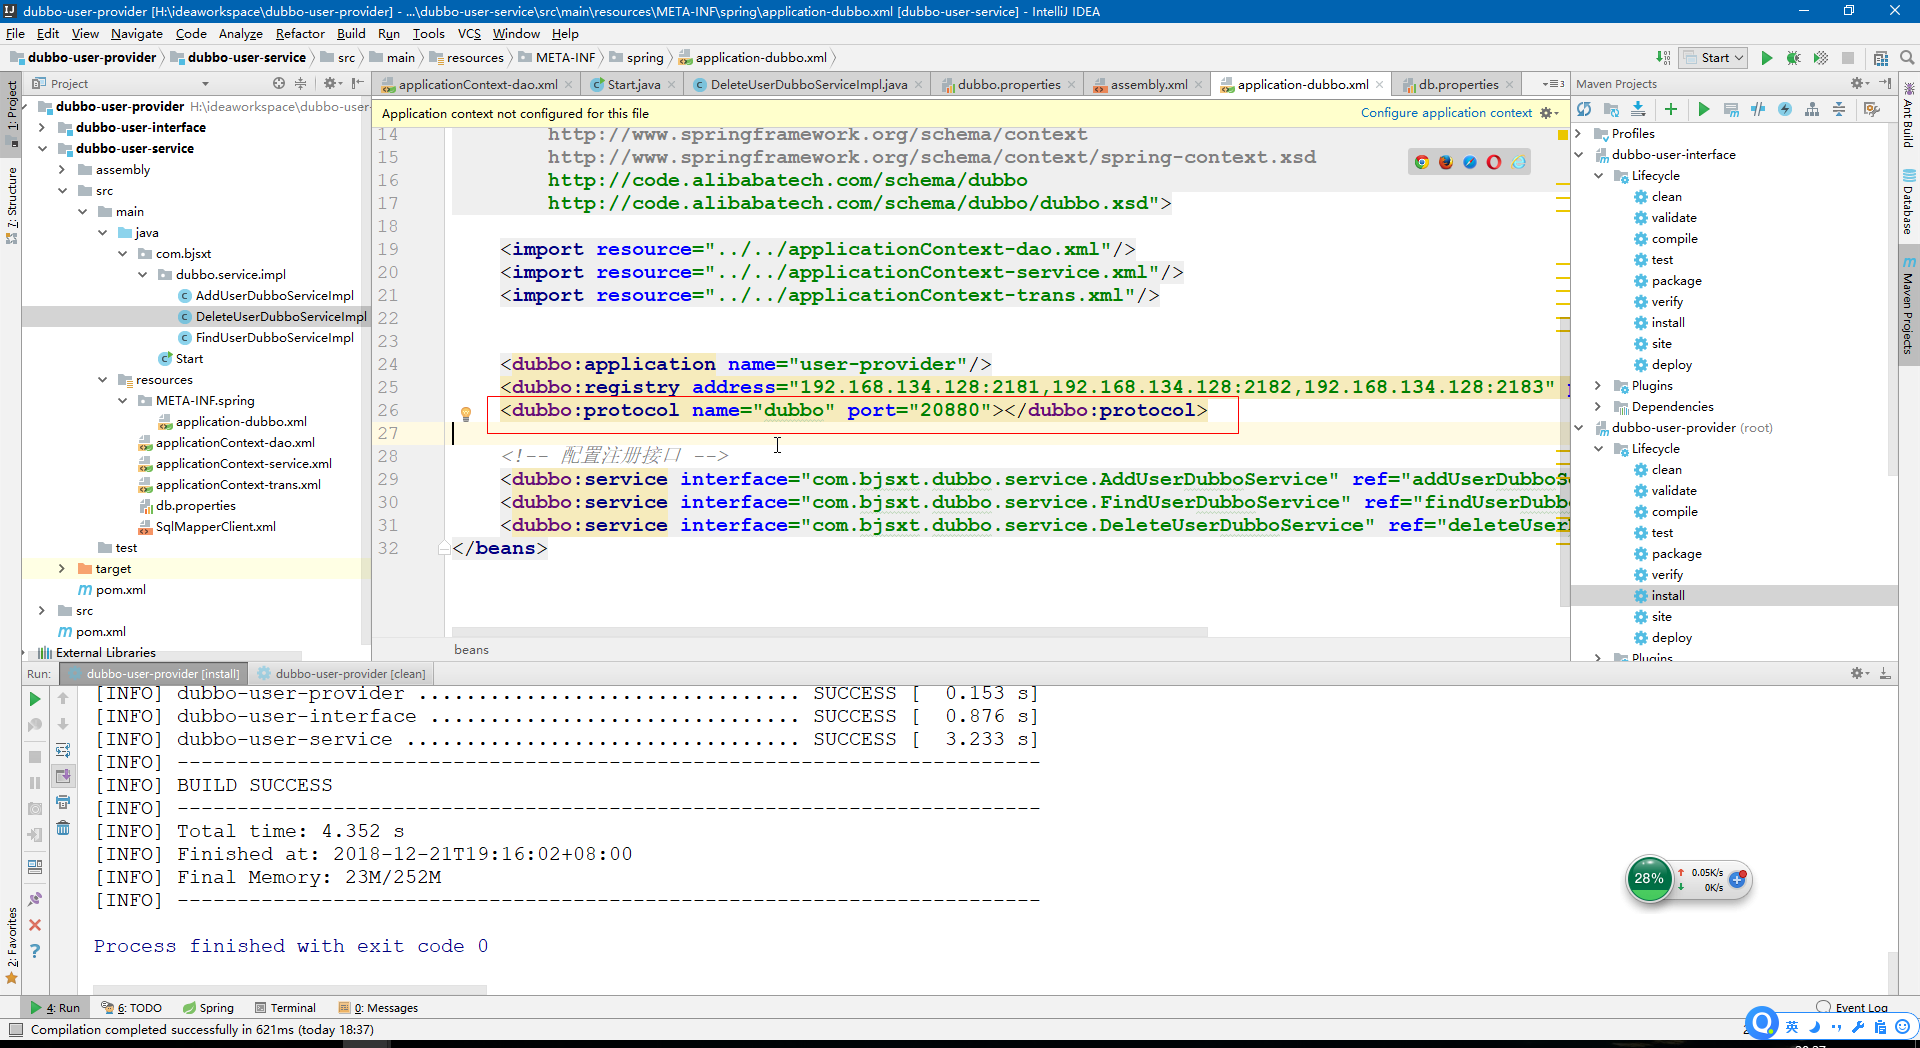The image size is (1920, 1048).
Task: Click Run Maven Build green arrow
Action: [1703, 109]
